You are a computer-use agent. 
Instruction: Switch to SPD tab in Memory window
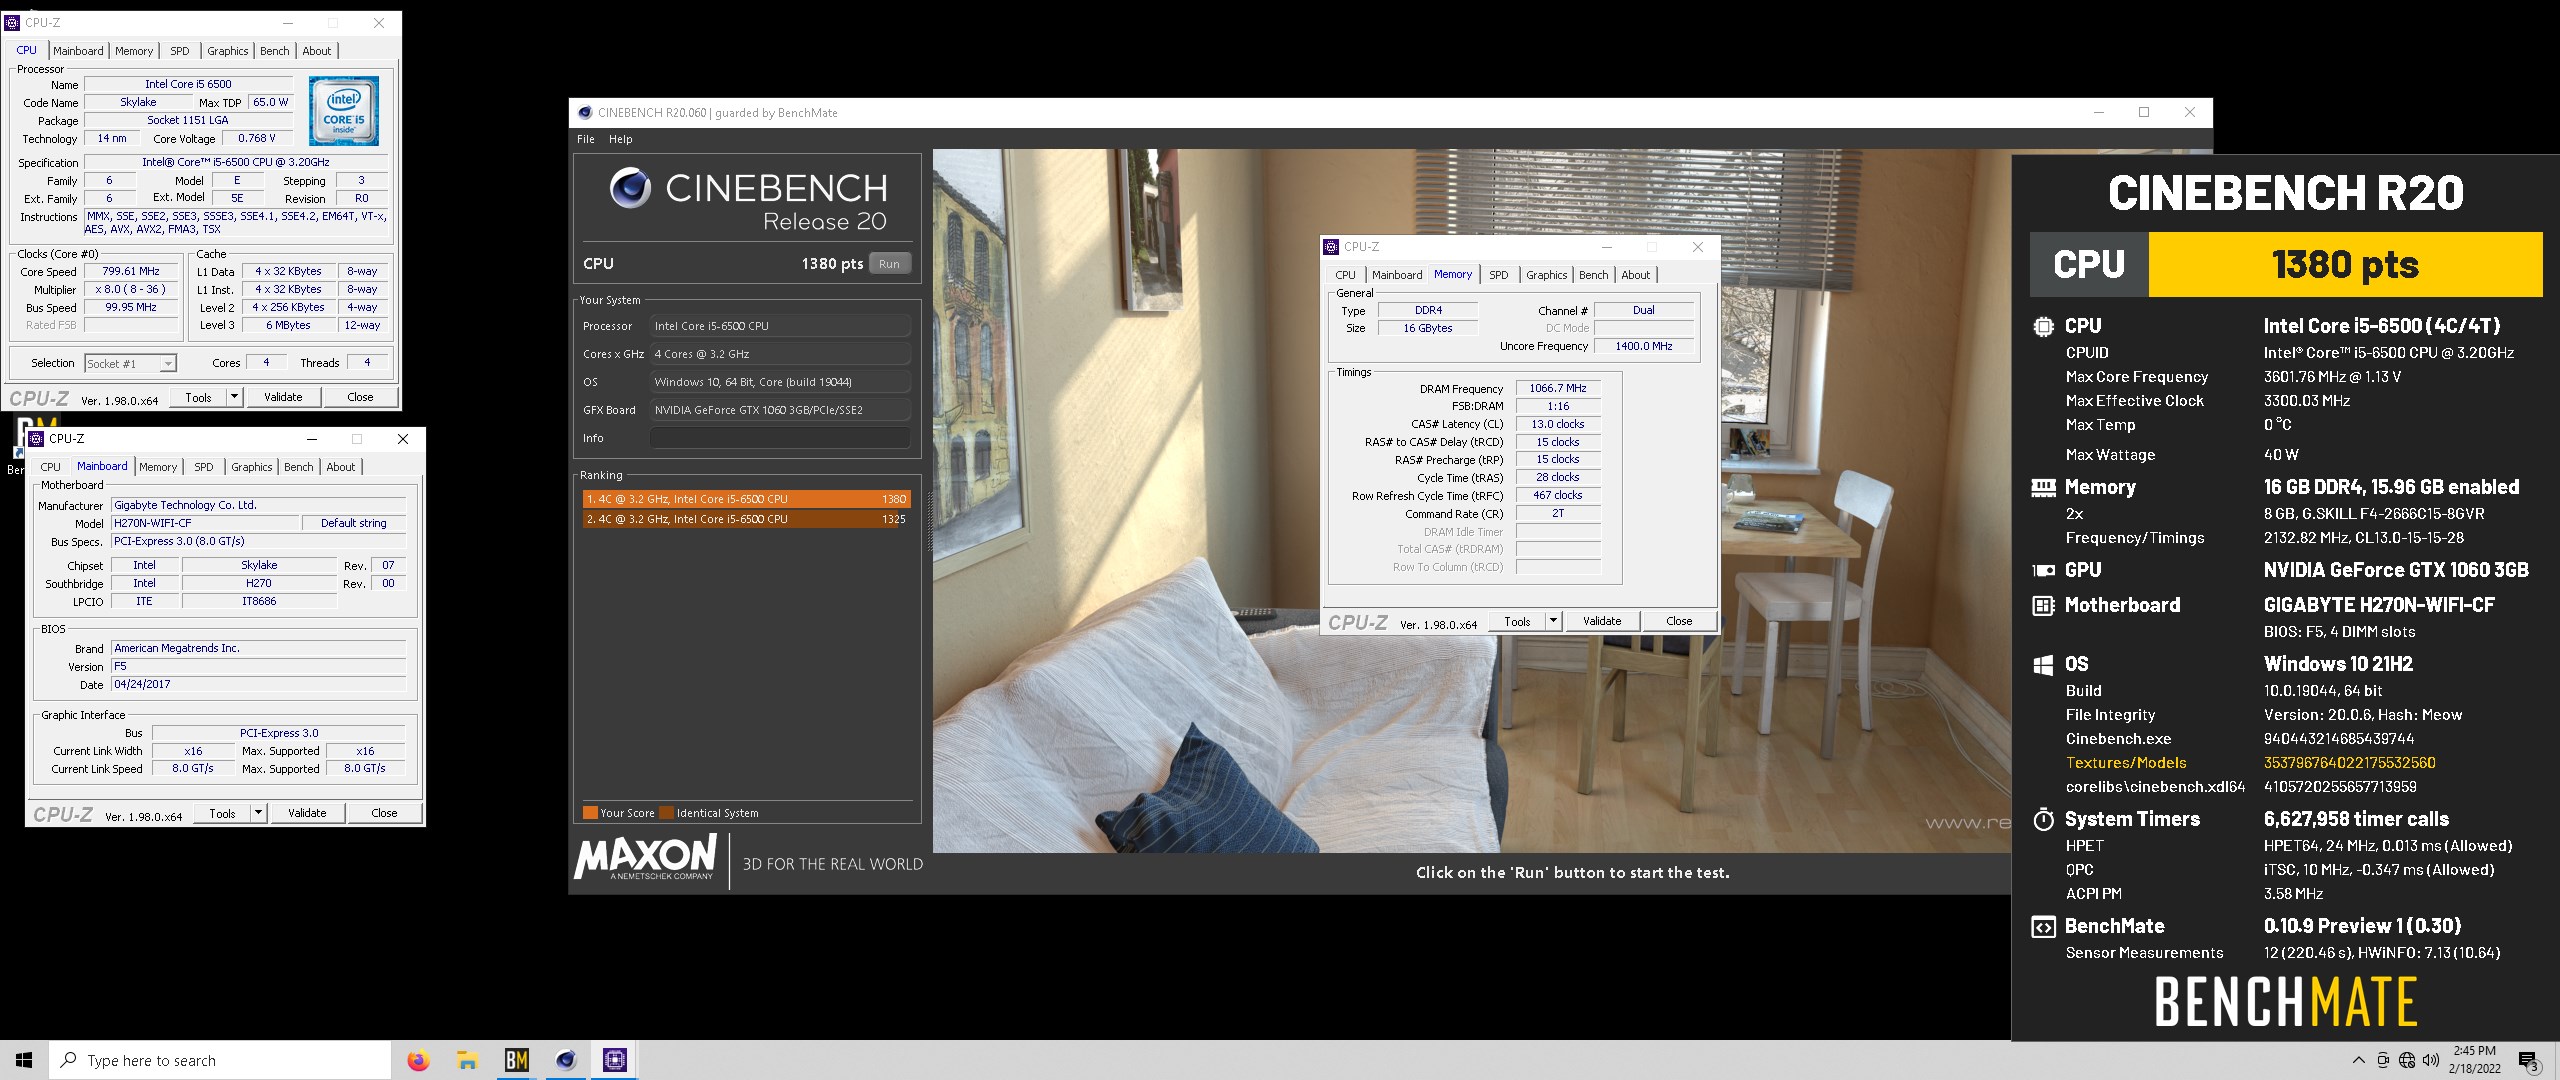click(x=1498, y=275)
